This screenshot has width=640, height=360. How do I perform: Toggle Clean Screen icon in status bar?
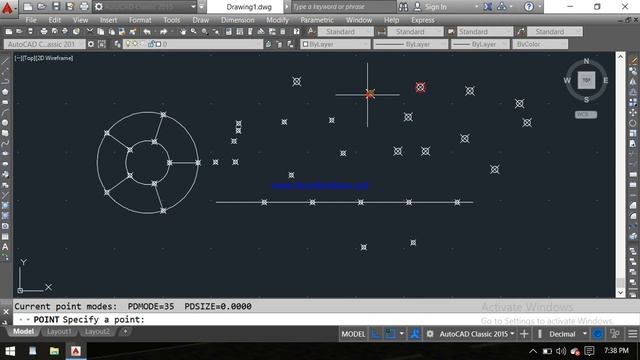[614, 334]
